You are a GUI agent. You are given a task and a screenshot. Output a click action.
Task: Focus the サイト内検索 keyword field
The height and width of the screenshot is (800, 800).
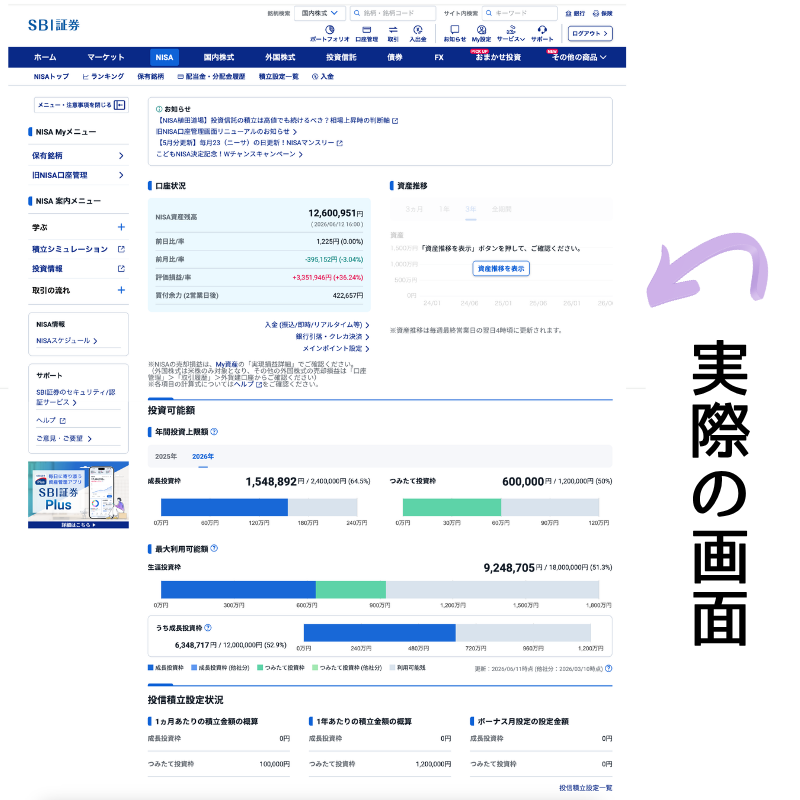point(520,13)
